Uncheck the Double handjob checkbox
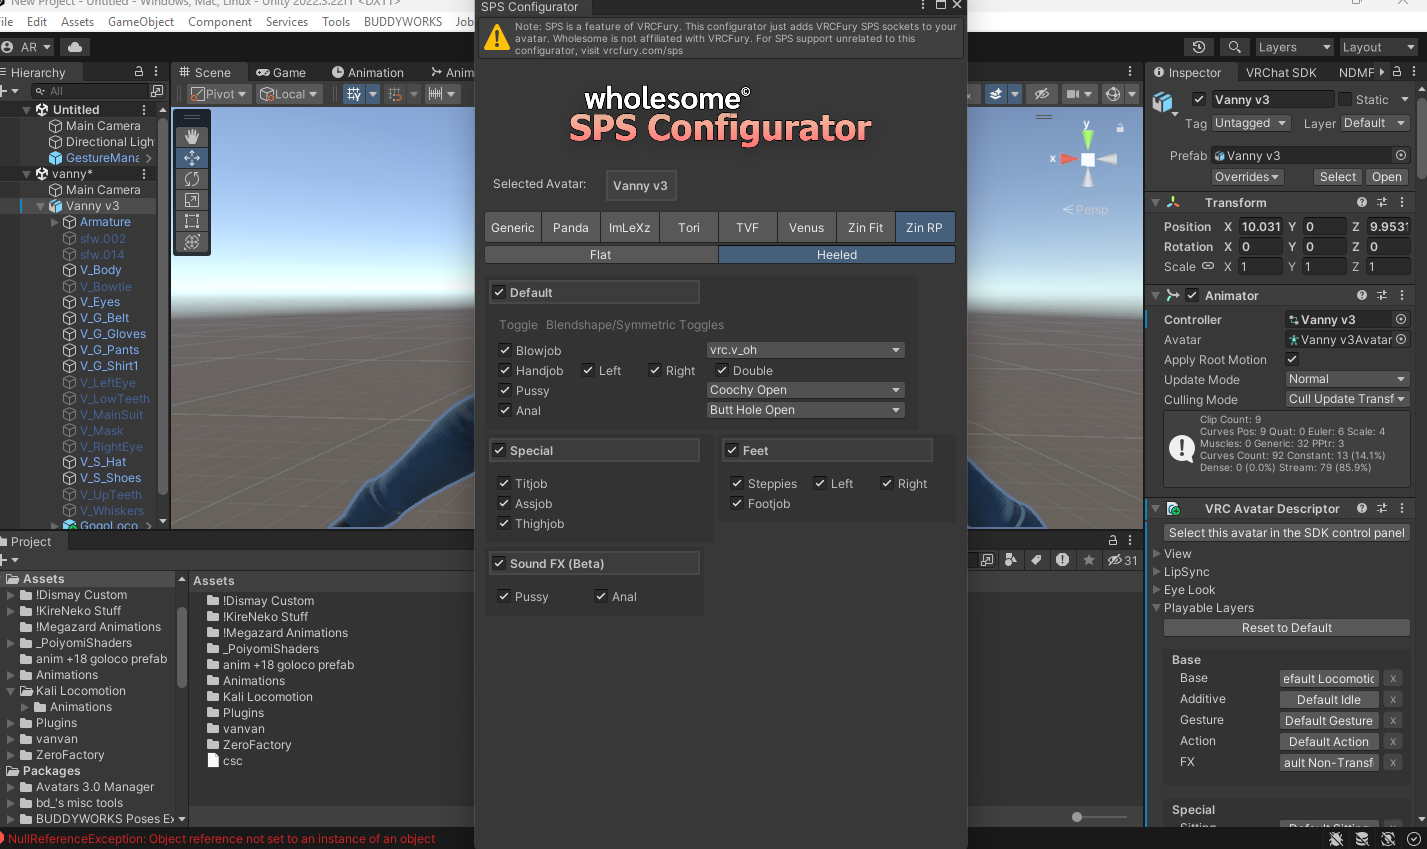 722,370
